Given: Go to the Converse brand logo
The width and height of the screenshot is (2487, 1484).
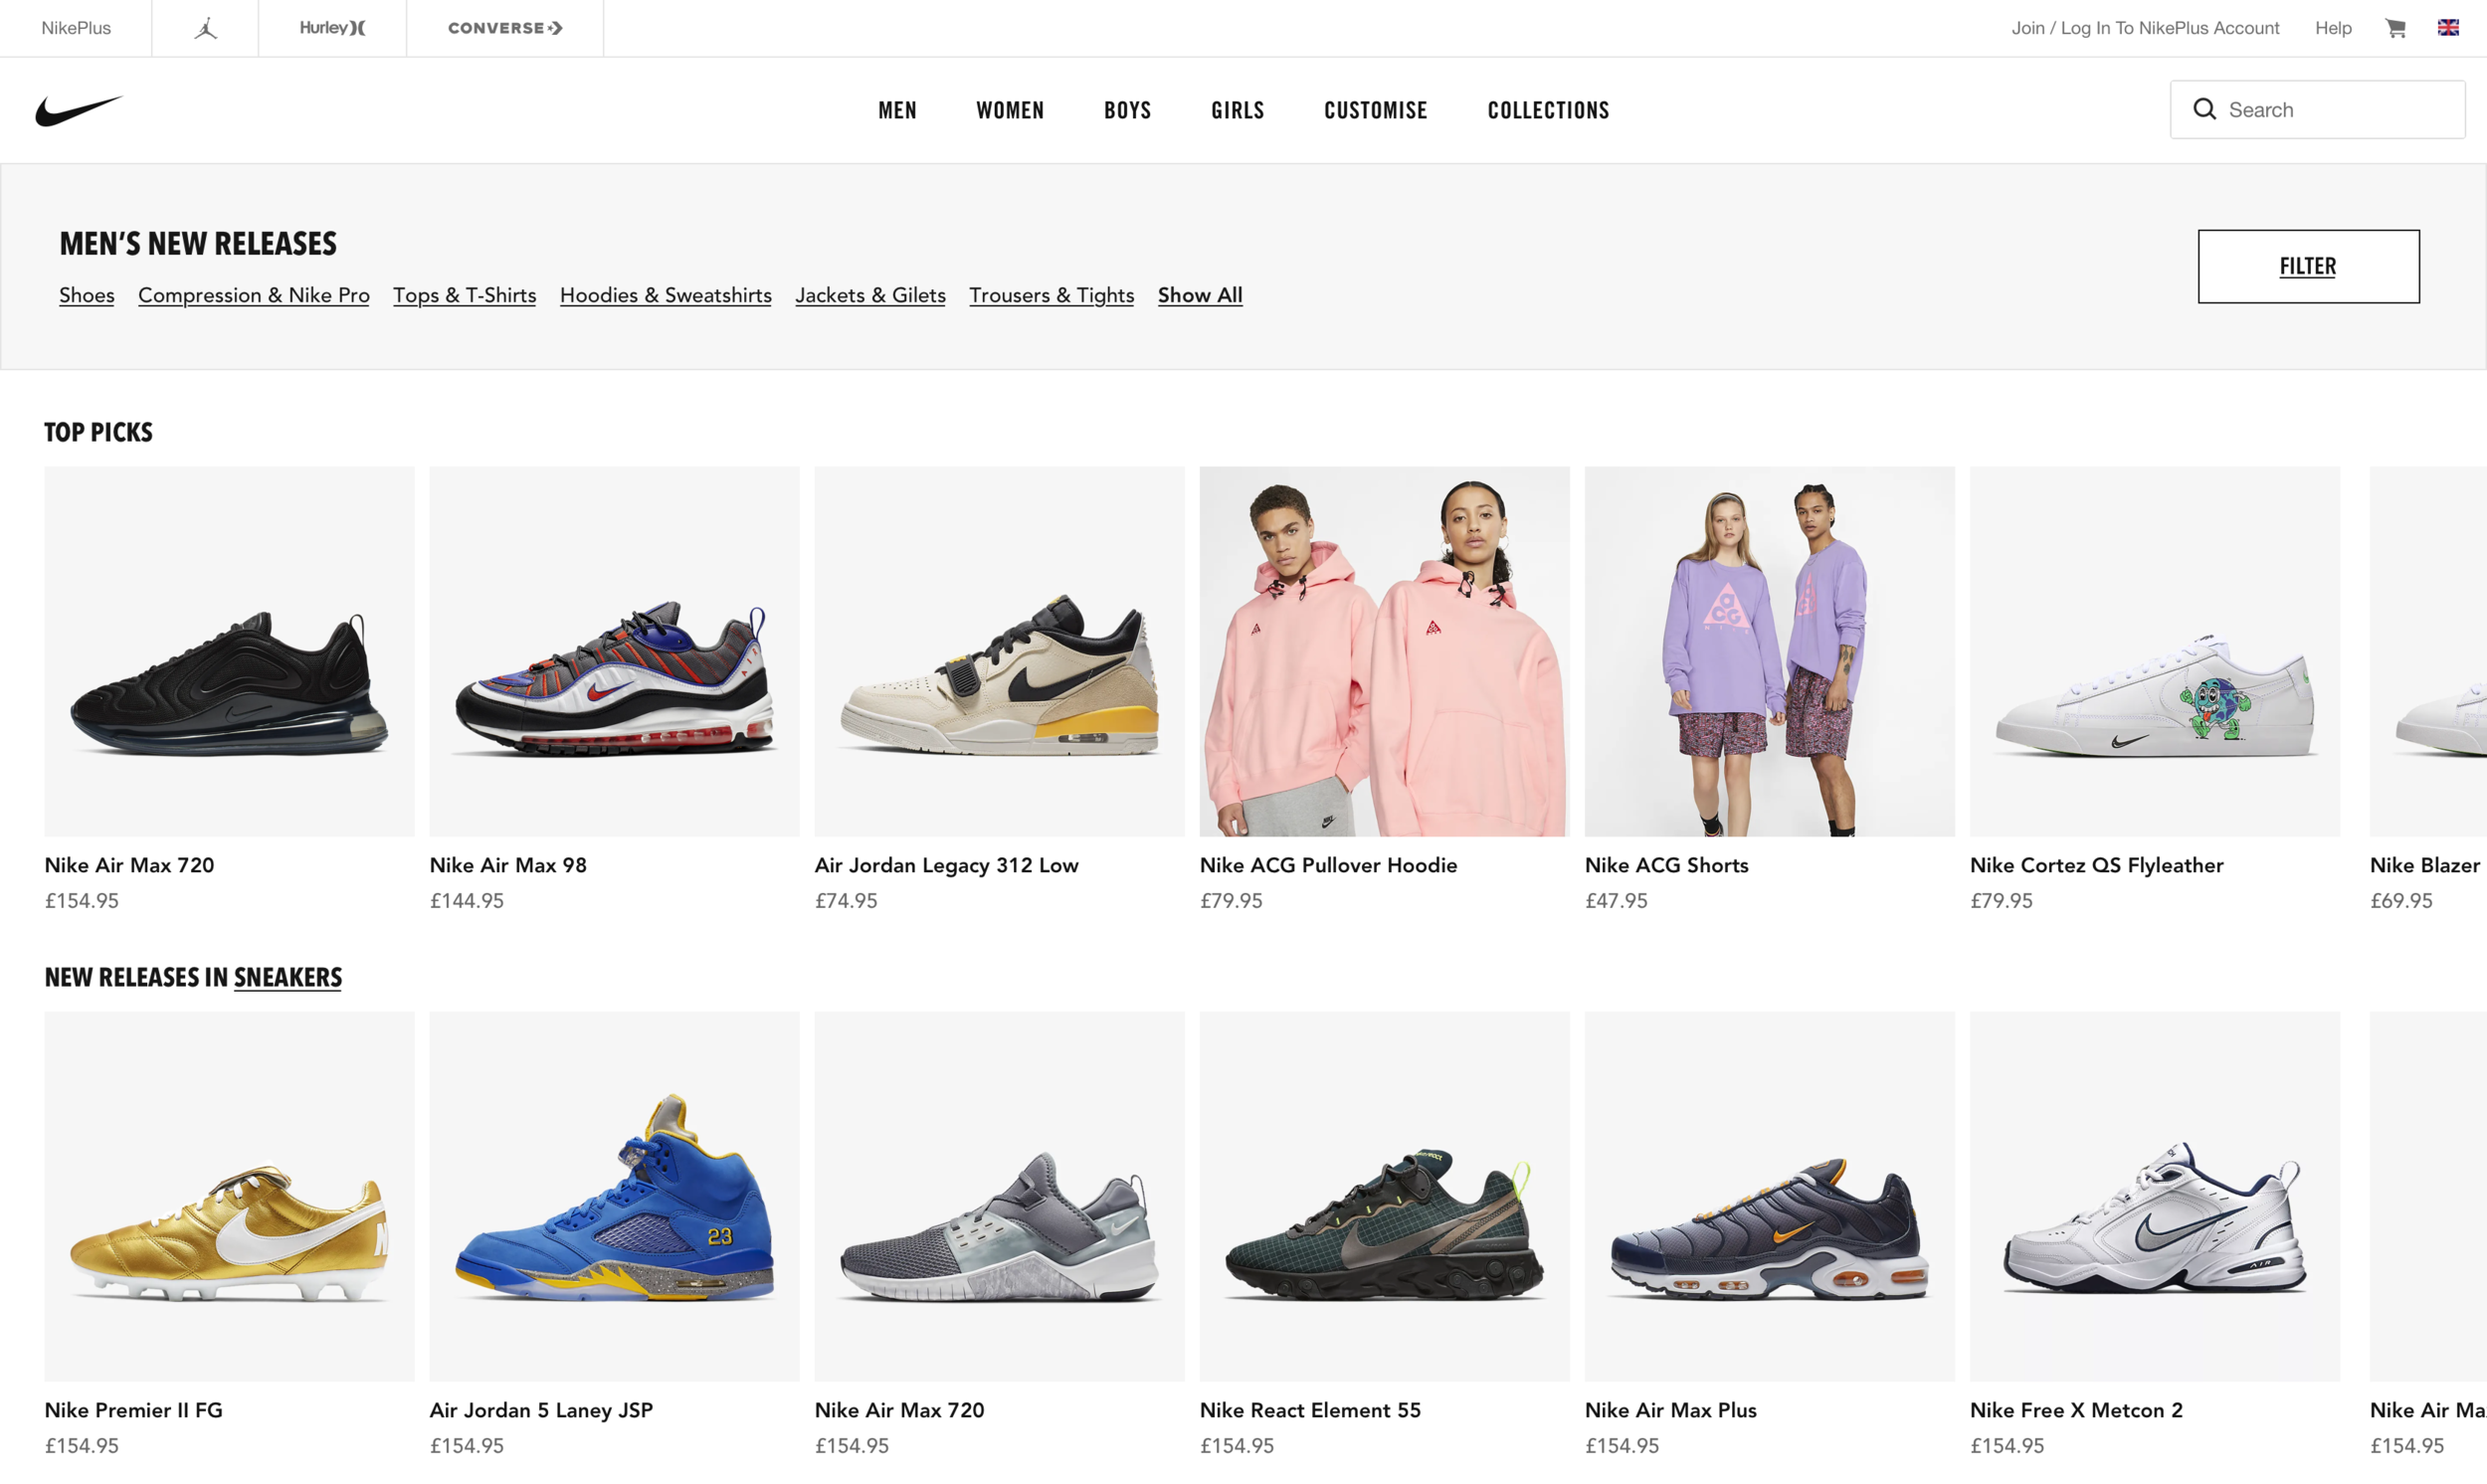Looking at the screenshot, I should coord(505,28).
